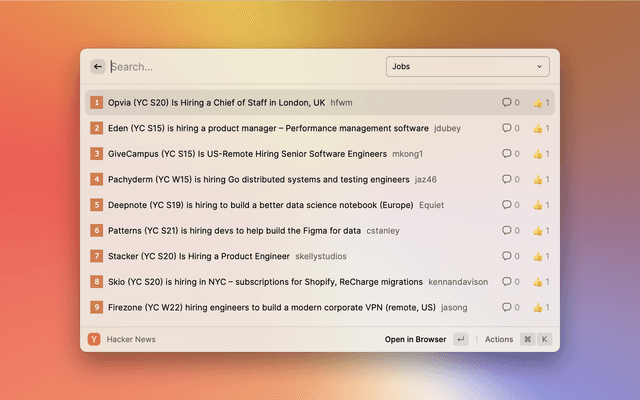This screenshot has height=400, width=640.
Task: Click the Hacker News Y logo icon
Action: [94, 339]
